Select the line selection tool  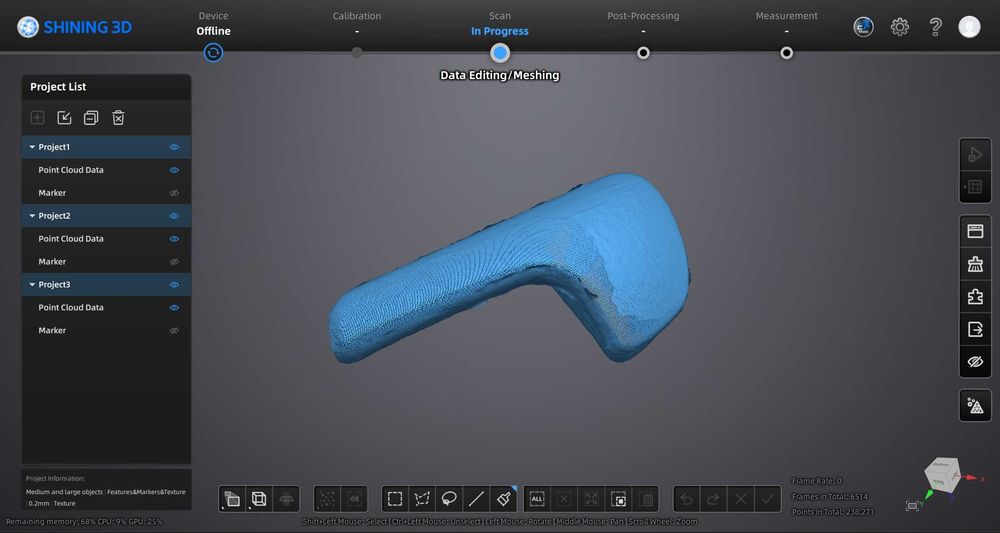476,499
